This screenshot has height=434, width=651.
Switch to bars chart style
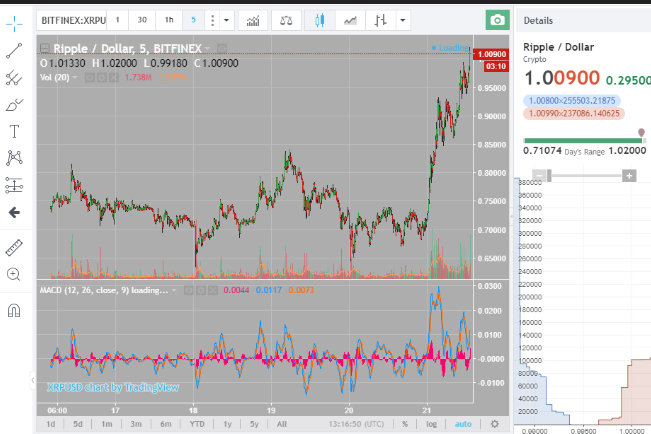pyautogui.click(x=380, y=20)
